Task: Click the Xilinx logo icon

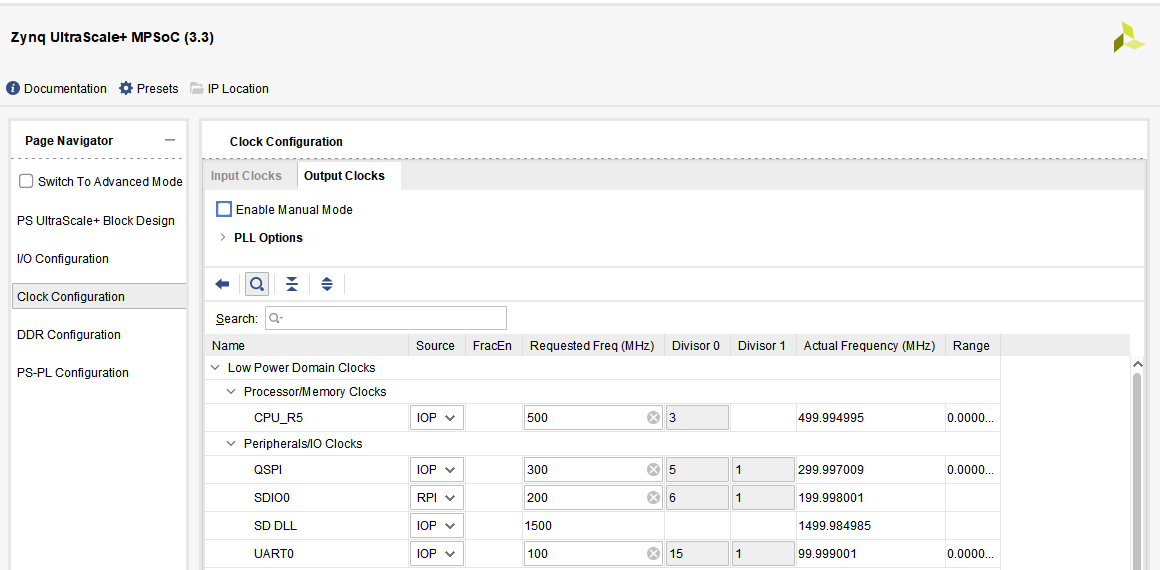Action: [1128, 37]
